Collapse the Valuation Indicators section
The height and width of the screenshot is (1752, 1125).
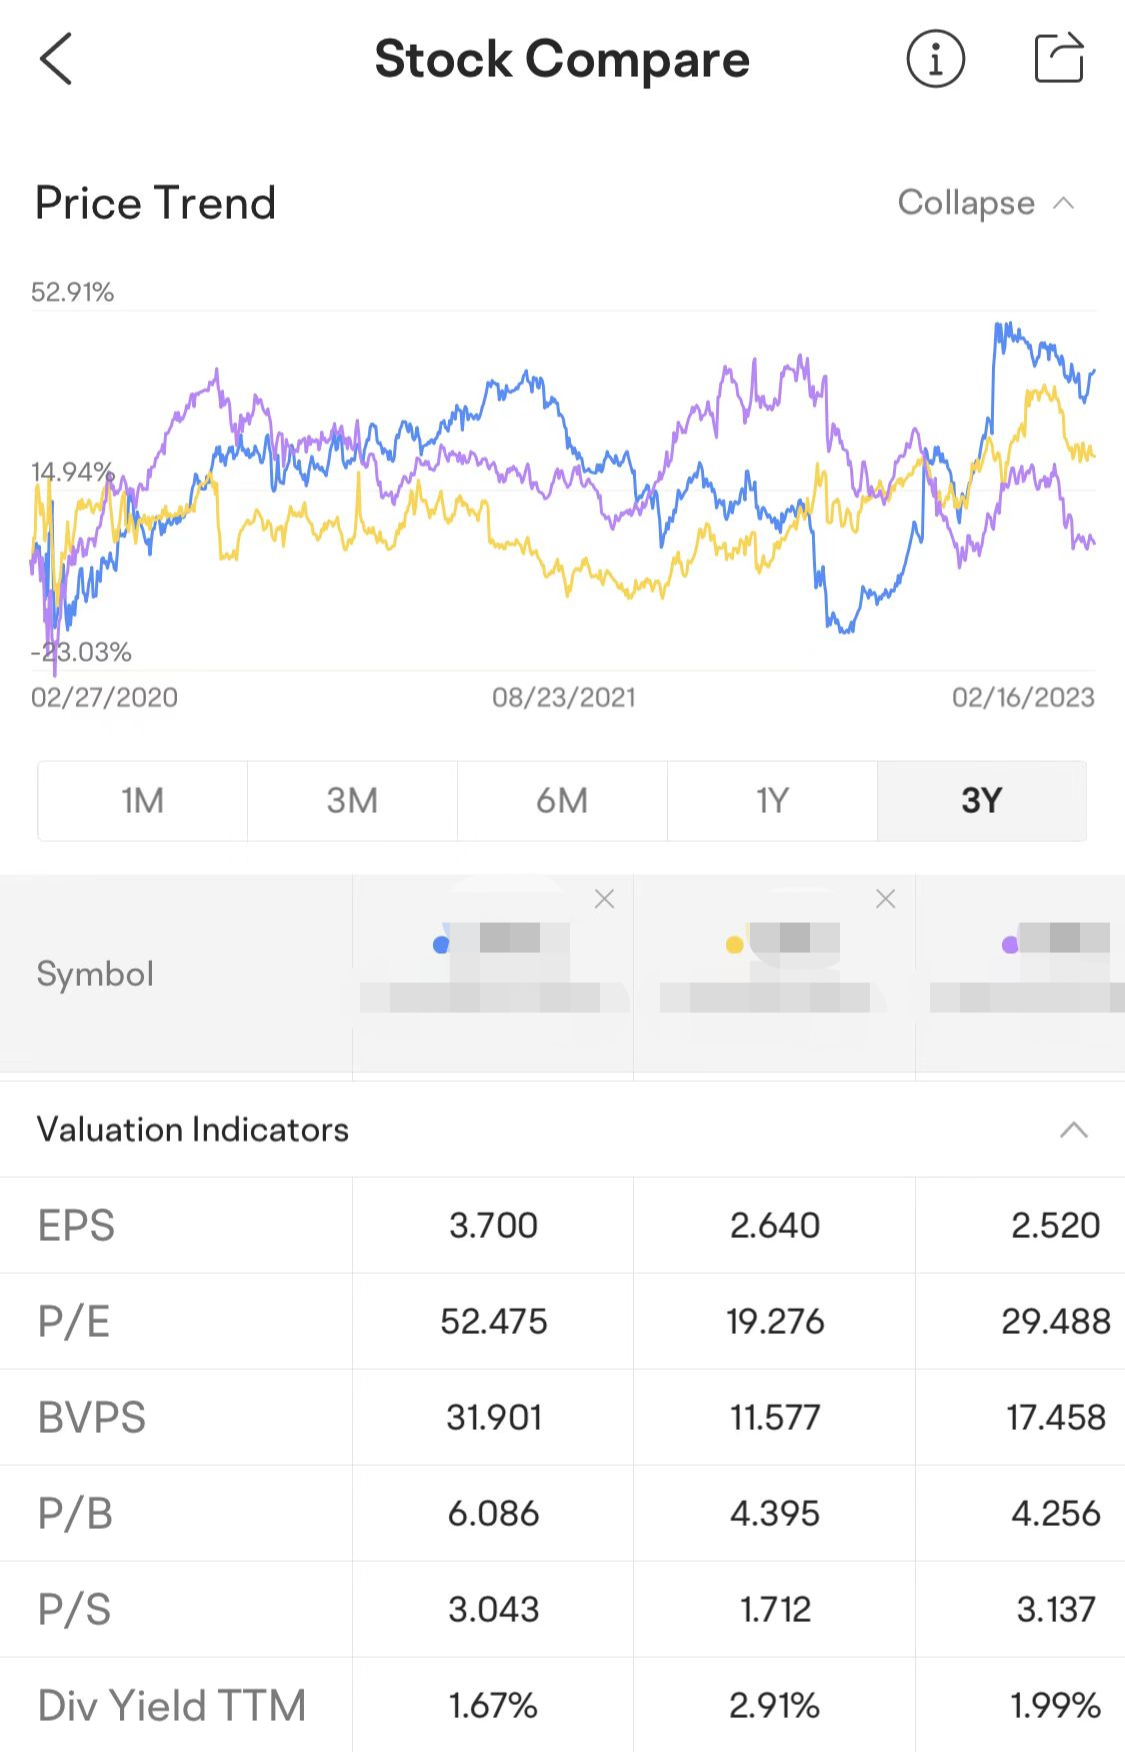pyautogui.click(x=1073, y=1130)
